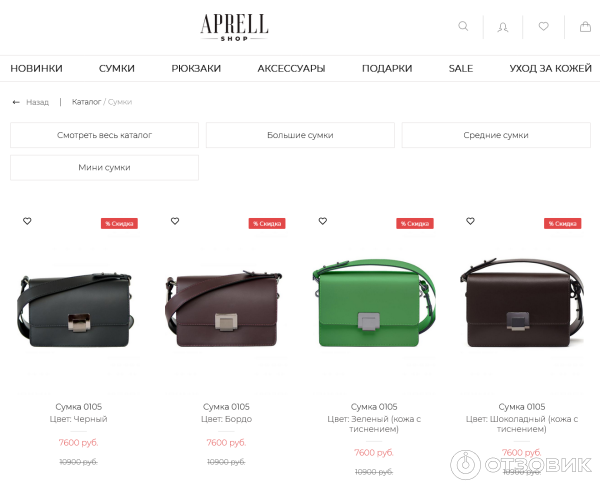
Task: Open the shopping bag cart icon
Action: (585, 26)
